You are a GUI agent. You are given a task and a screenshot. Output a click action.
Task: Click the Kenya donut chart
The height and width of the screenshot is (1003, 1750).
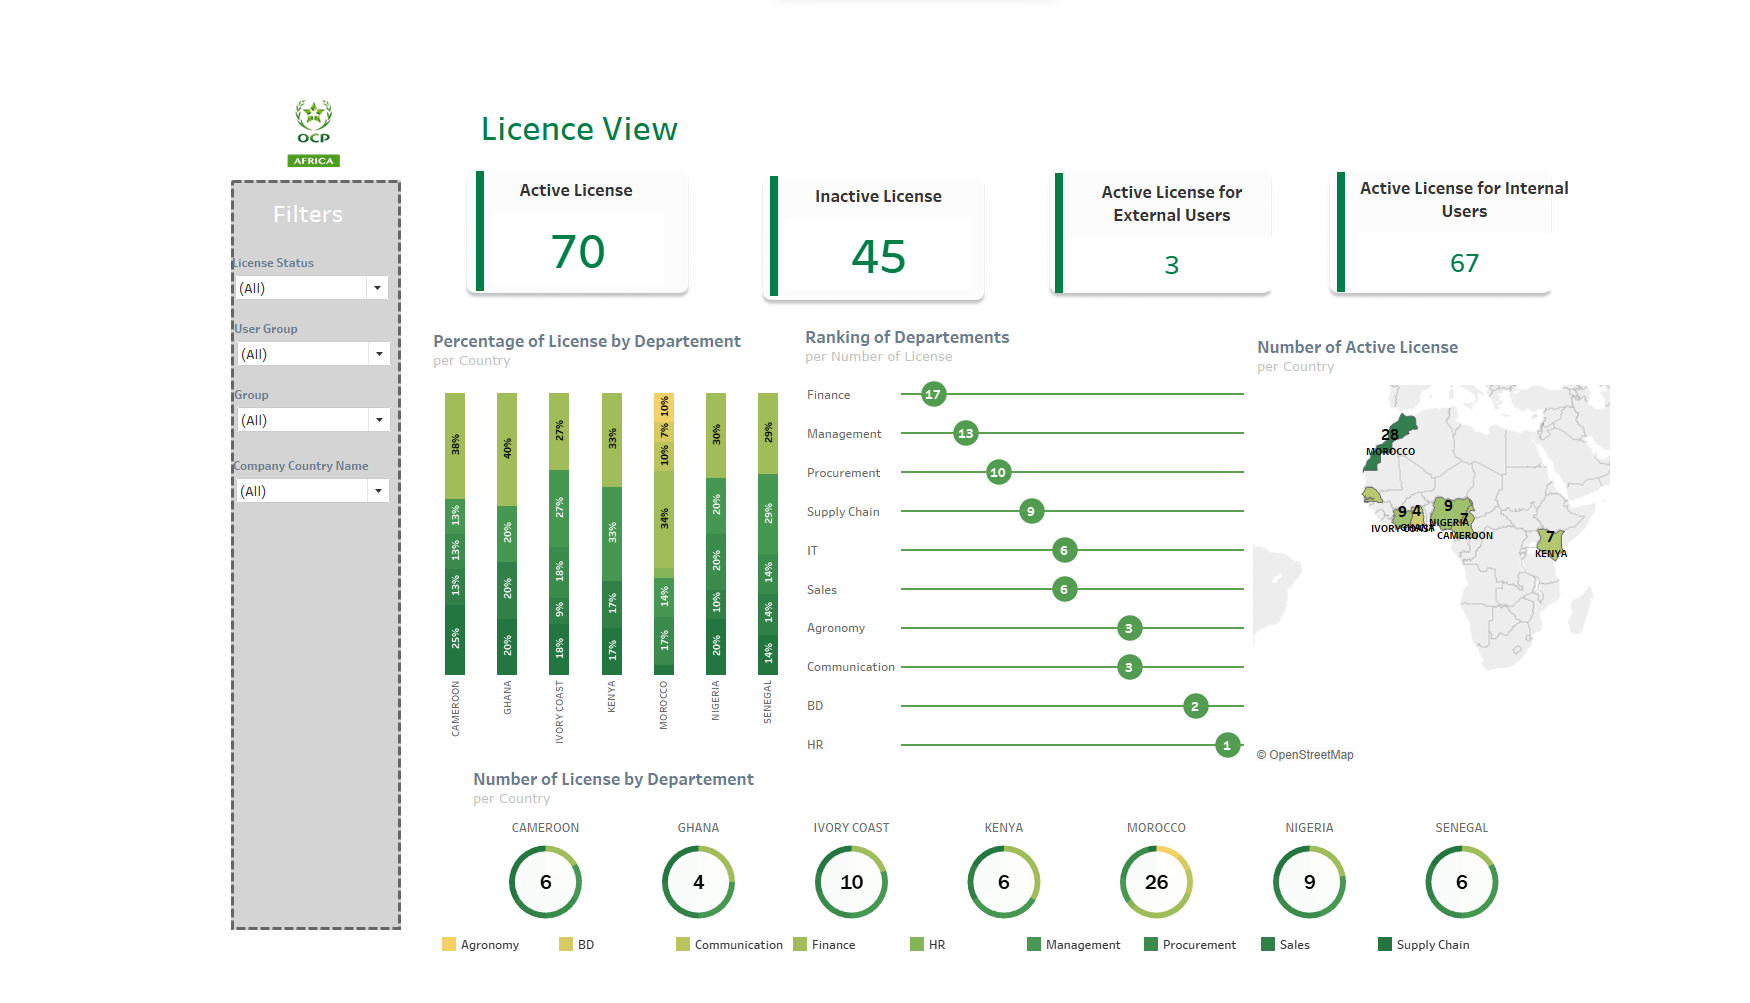point(1004,882)
